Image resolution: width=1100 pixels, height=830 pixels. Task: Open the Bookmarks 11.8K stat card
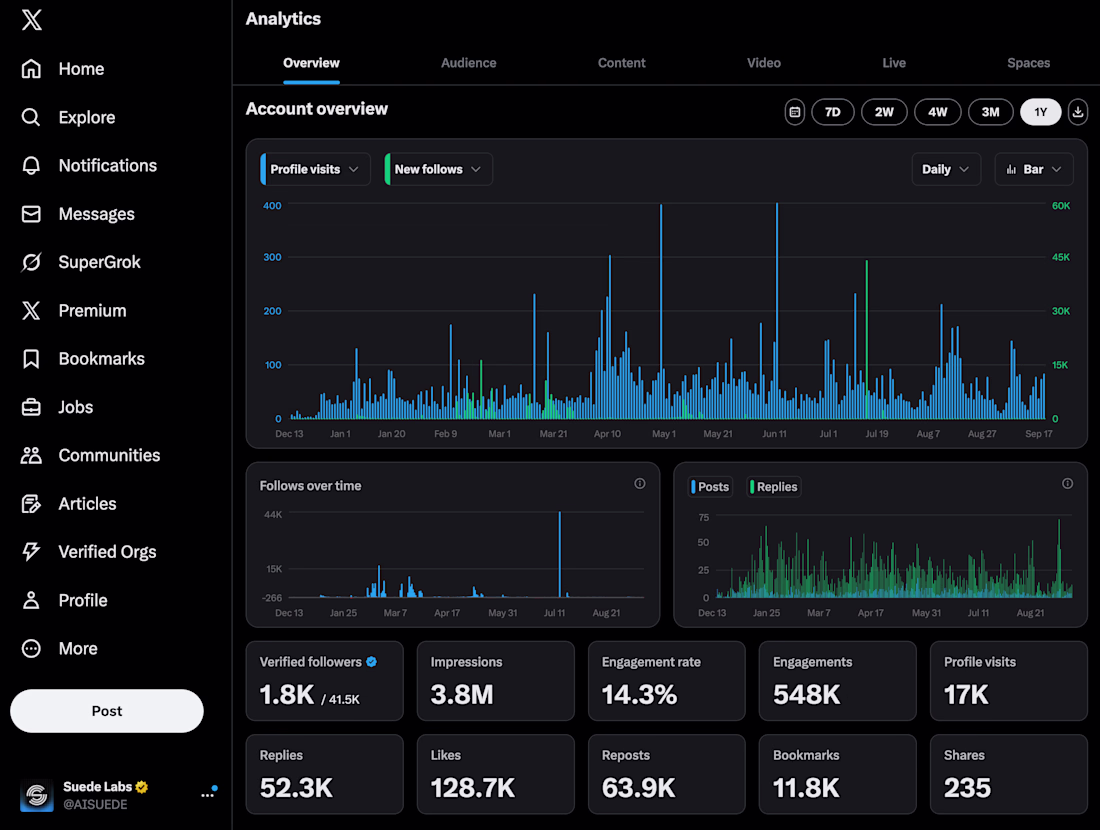[x=838, y=774]
